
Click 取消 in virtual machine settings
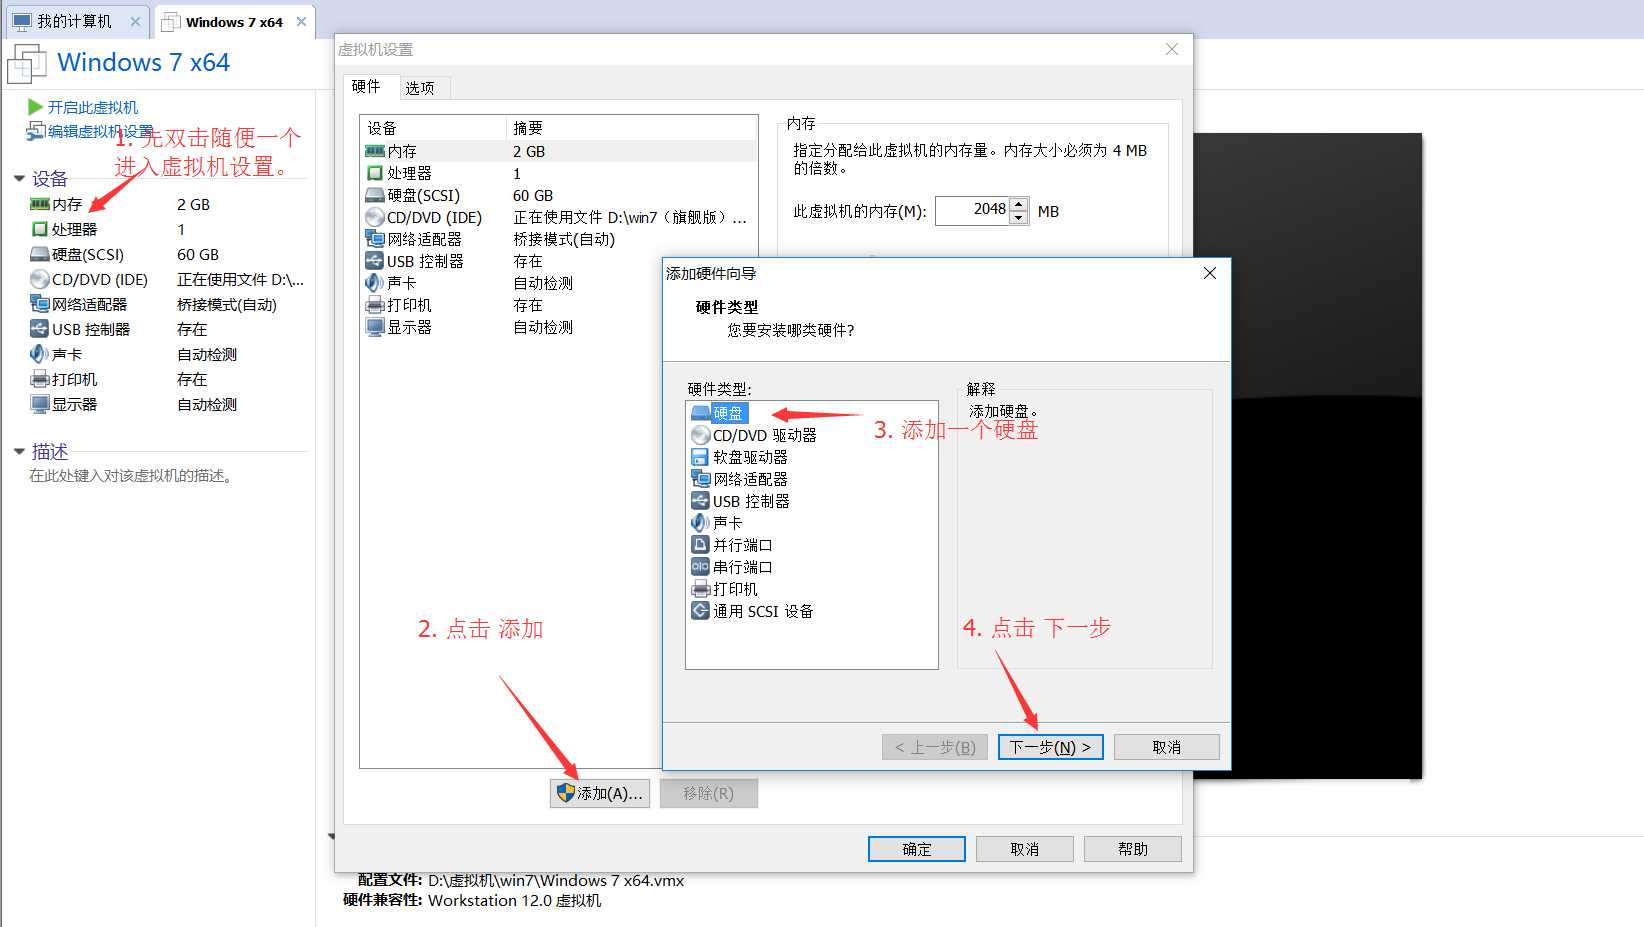tap(1025, 849)
